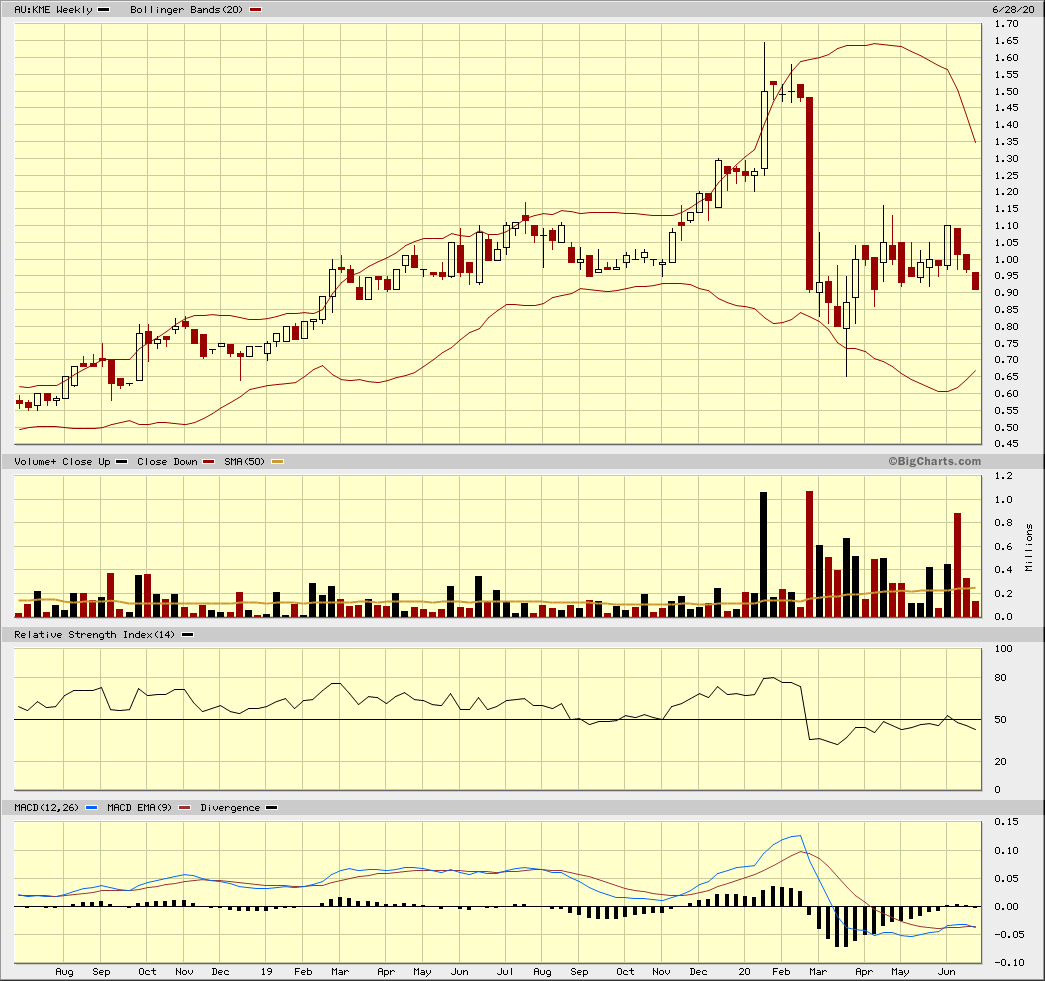Click the black Divergence legend swatch
Viewport: 1045px width, 981px height.
(x=272, y=807)
